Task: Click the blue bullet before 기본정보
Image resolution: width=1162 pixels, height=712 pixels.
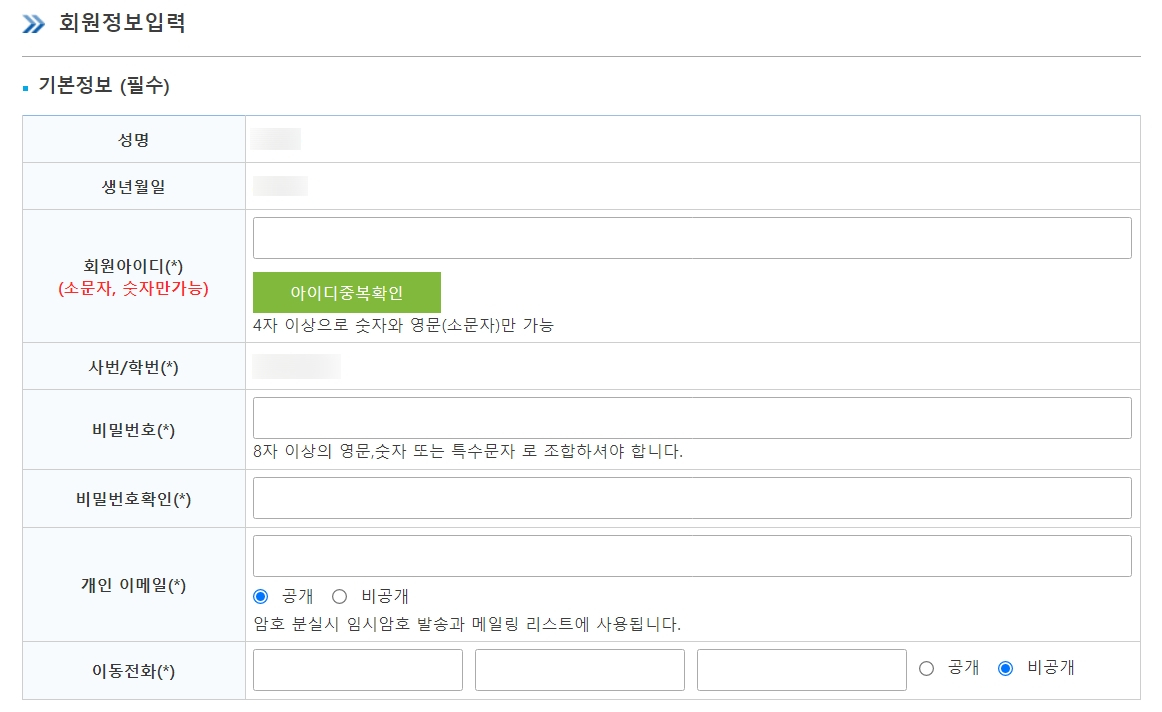Action: pyautogui.click(x=26, y=89)
